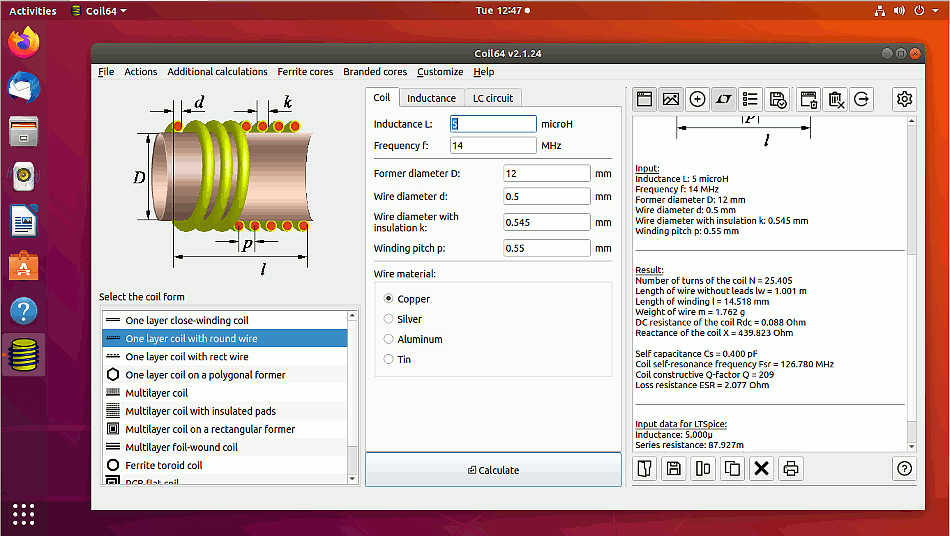Switch to the Coil tab

pyautogui.click(x=382, y=98)
